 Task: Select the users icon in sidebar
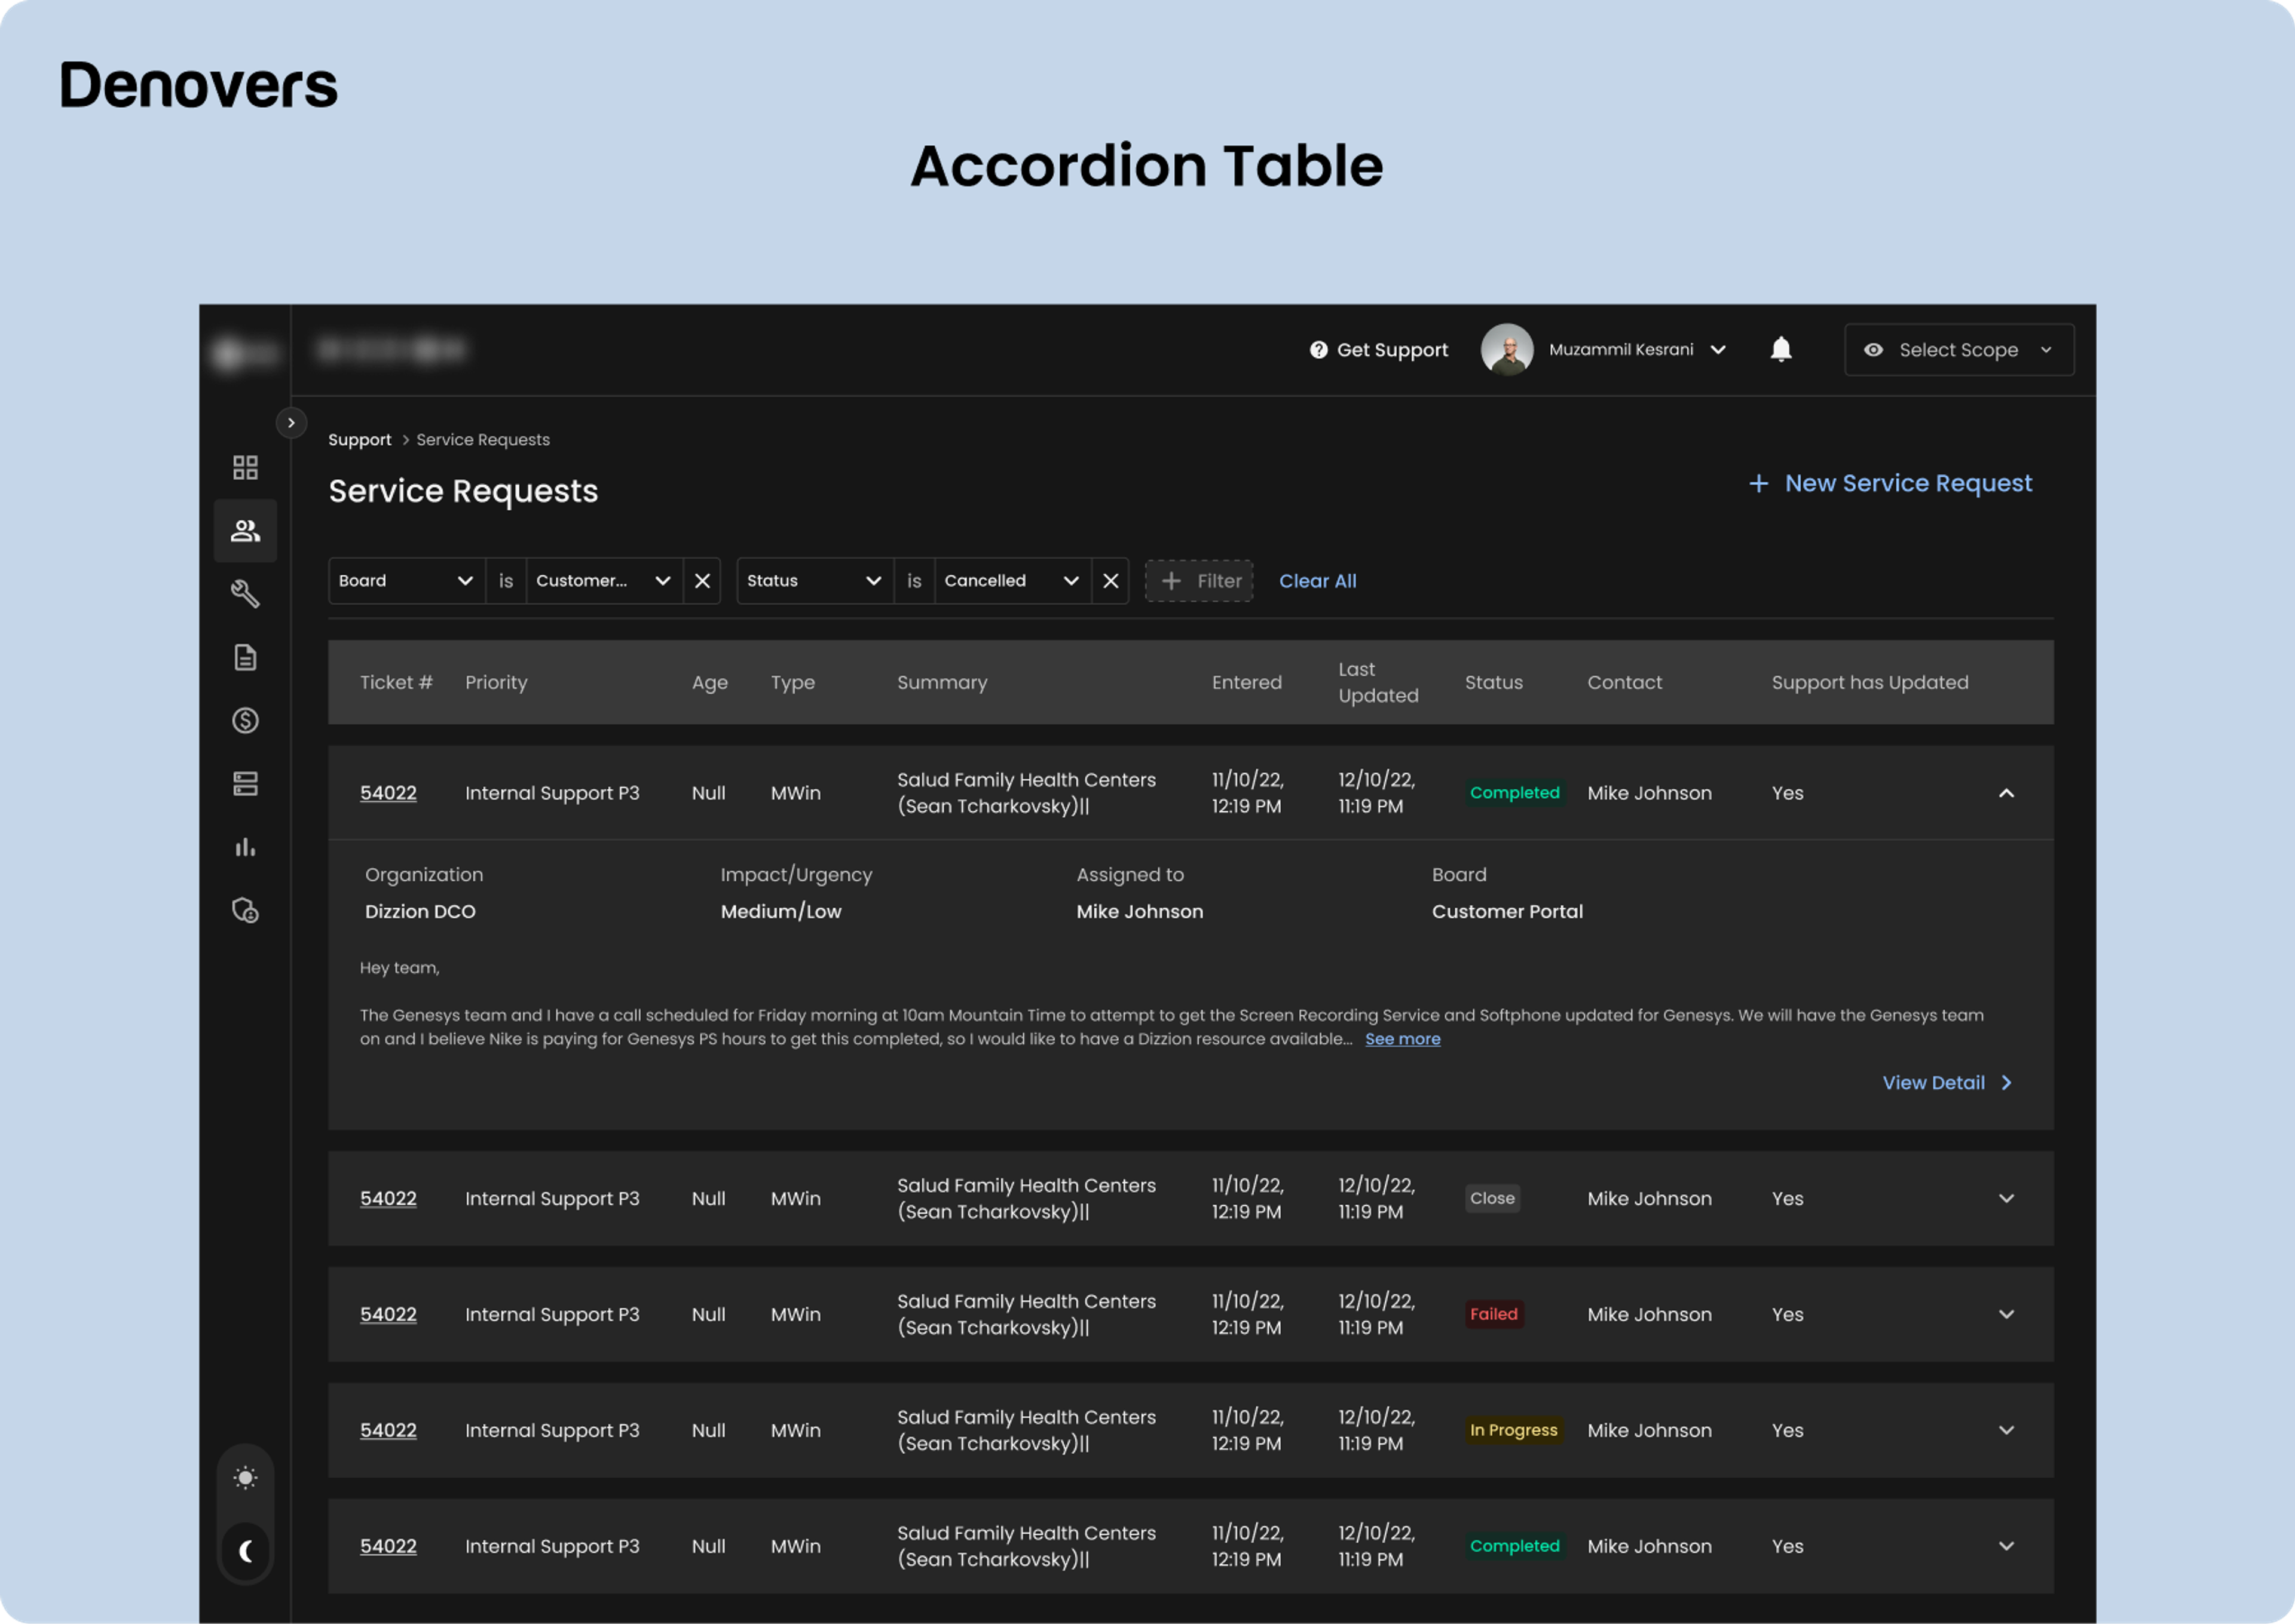[x=245, y=531]
